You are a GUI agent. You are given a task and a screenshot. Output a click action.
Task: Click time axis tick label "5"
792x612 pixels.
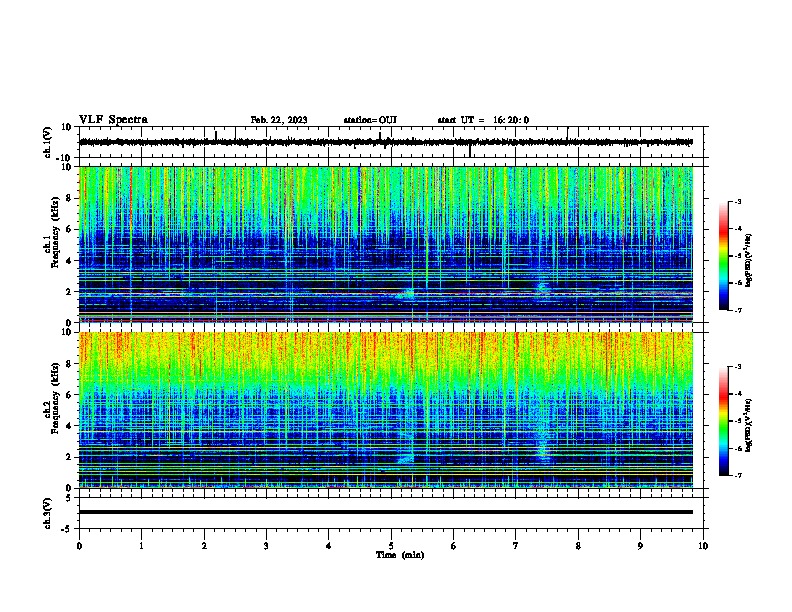[391, 546]
